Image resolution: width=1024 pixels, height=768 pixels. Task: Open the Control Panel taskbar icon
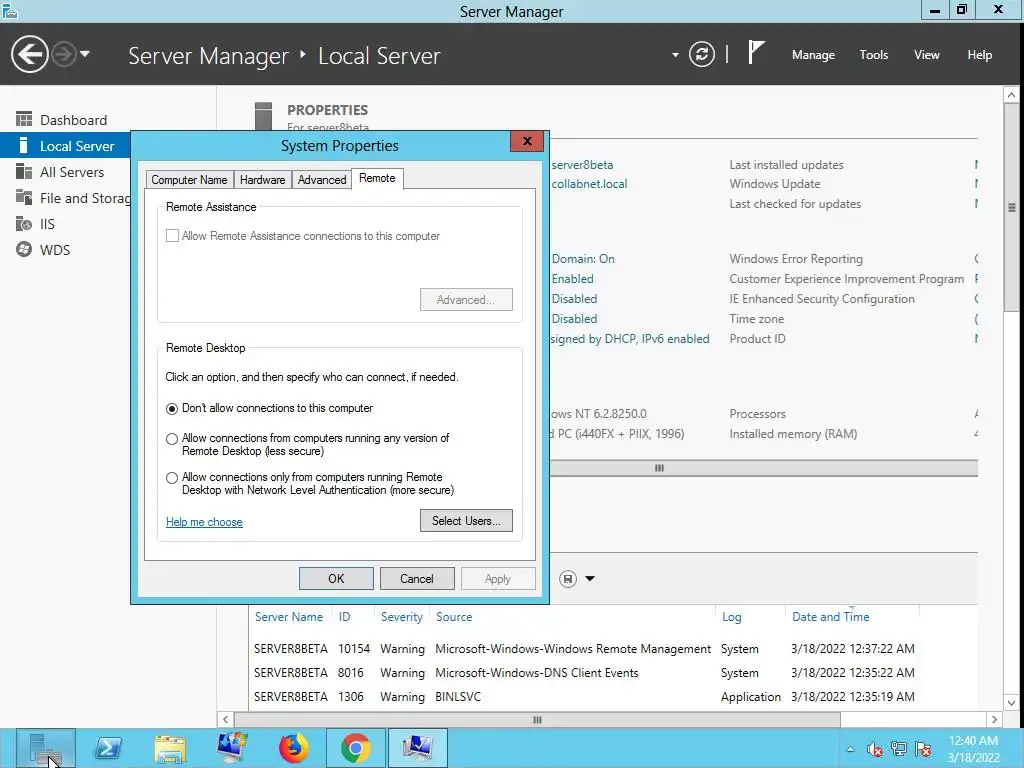tap(232, 748)
